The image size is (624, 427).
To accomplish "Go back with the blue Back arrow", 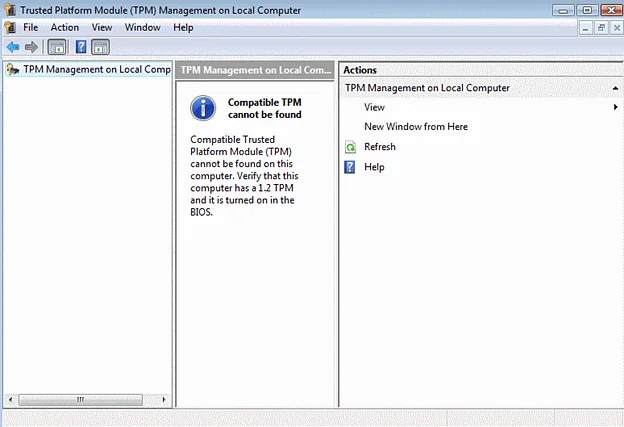I will [x=13, y=47].
